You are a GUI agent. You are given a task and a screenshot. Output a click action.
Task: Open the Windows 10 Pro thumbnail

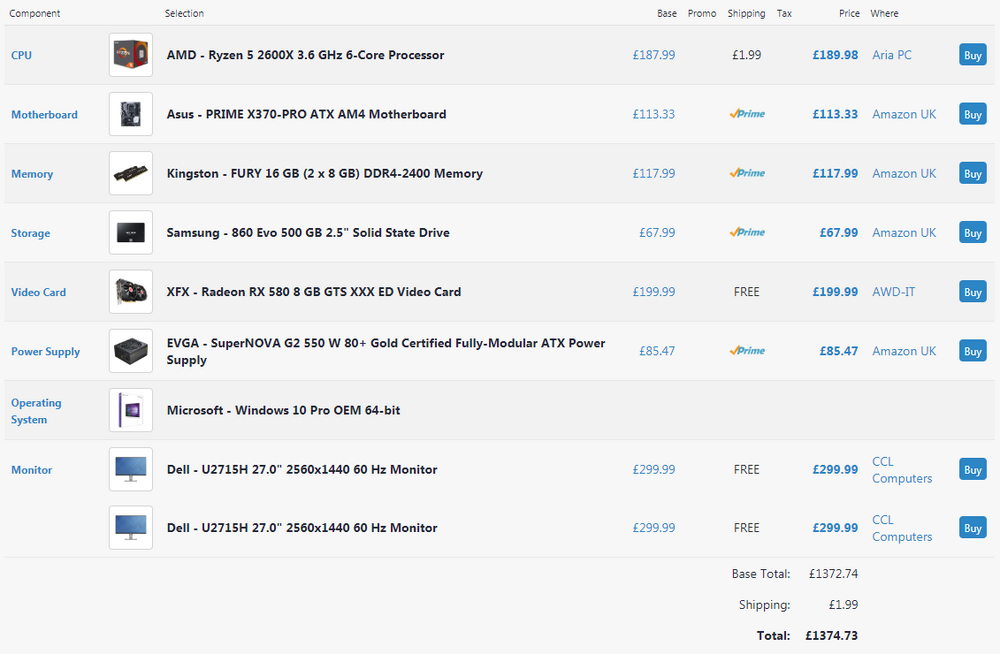pos(131,410)
